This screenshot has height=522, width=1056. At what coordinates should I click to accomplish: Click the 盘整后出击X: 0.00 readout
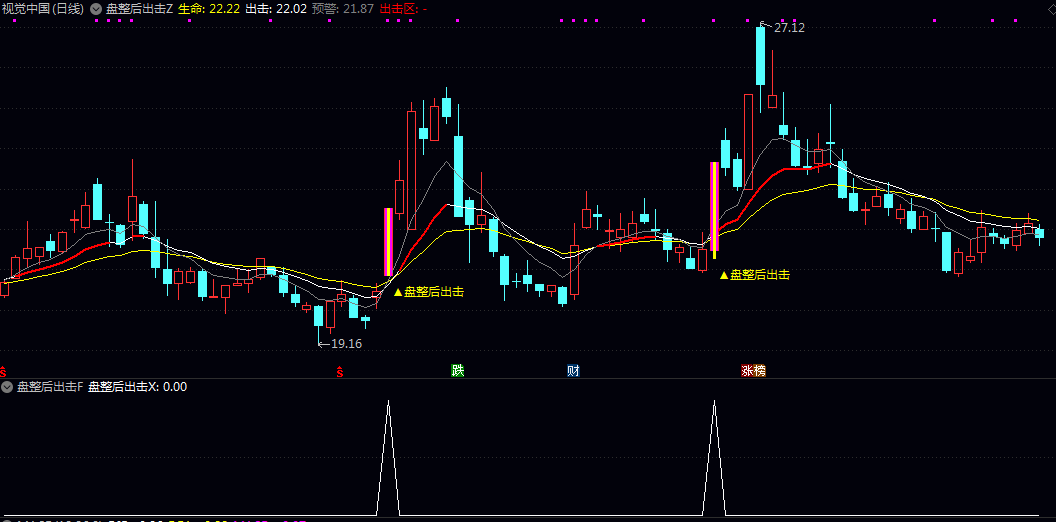(x=138, y=387)
